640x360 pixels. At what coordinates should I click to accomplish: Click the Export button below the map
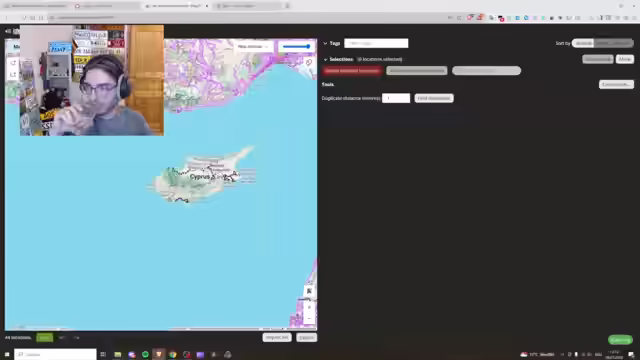tap(307, 338)
